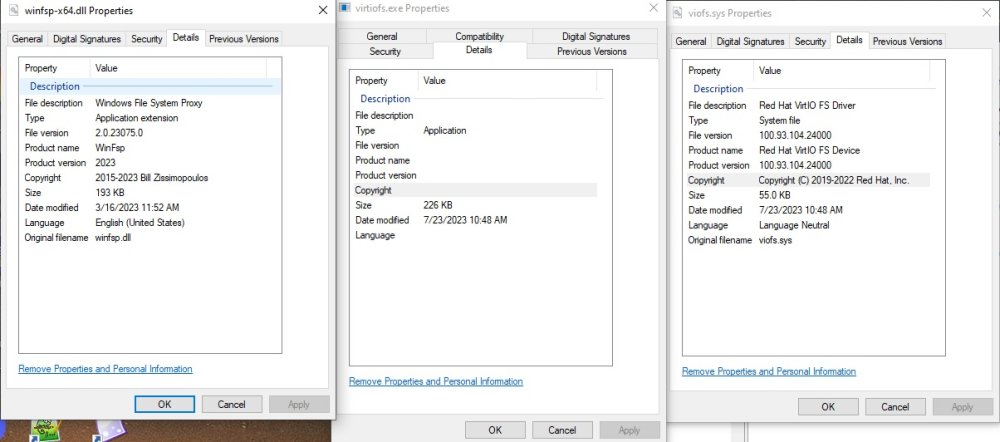This screenshot has width=1000, height=442.
Task: Select 'Language Neutral' language value
Action: [794, 225]
